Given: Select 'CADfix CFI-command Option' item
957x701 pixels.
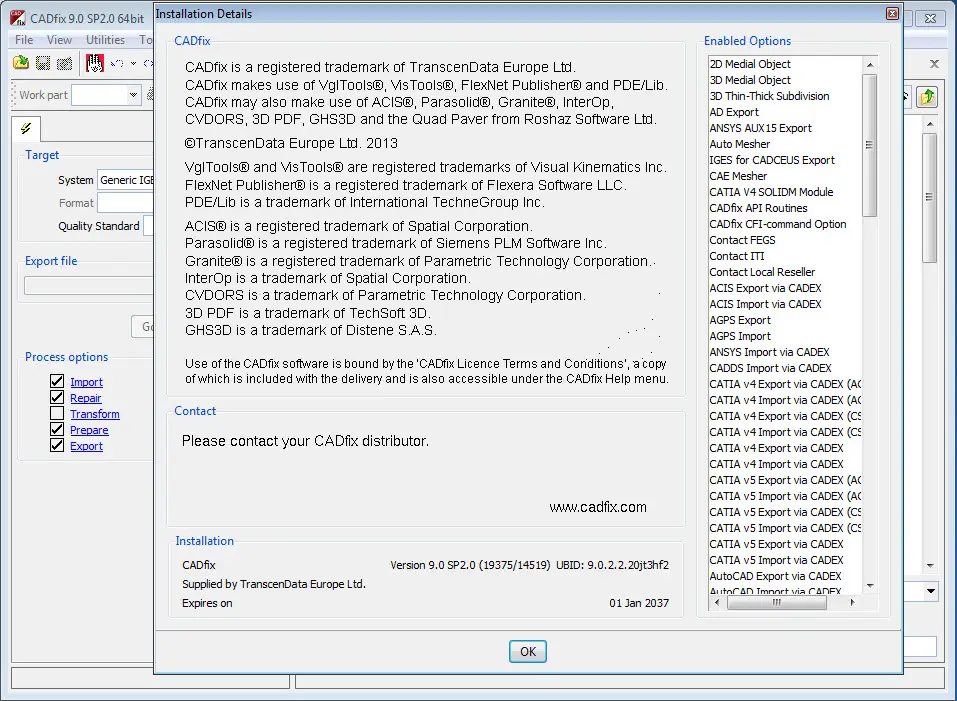Looking at the screenshot, I should pos(778,224).
